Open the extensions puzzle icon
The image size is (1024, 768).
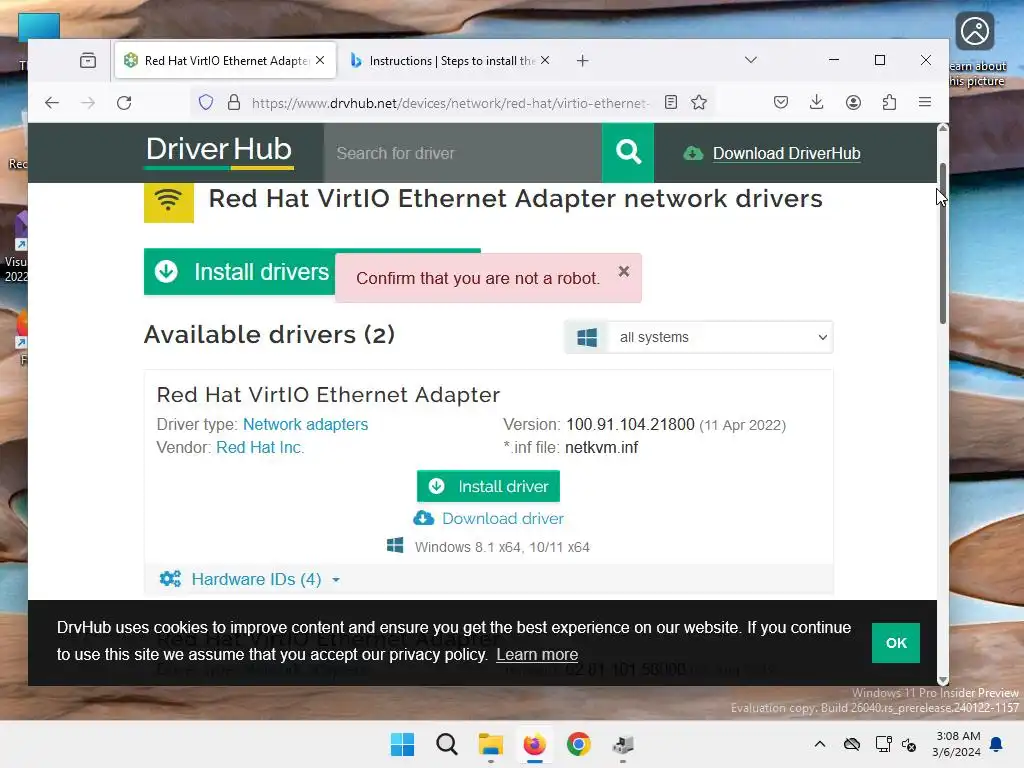tap(889, 102)
